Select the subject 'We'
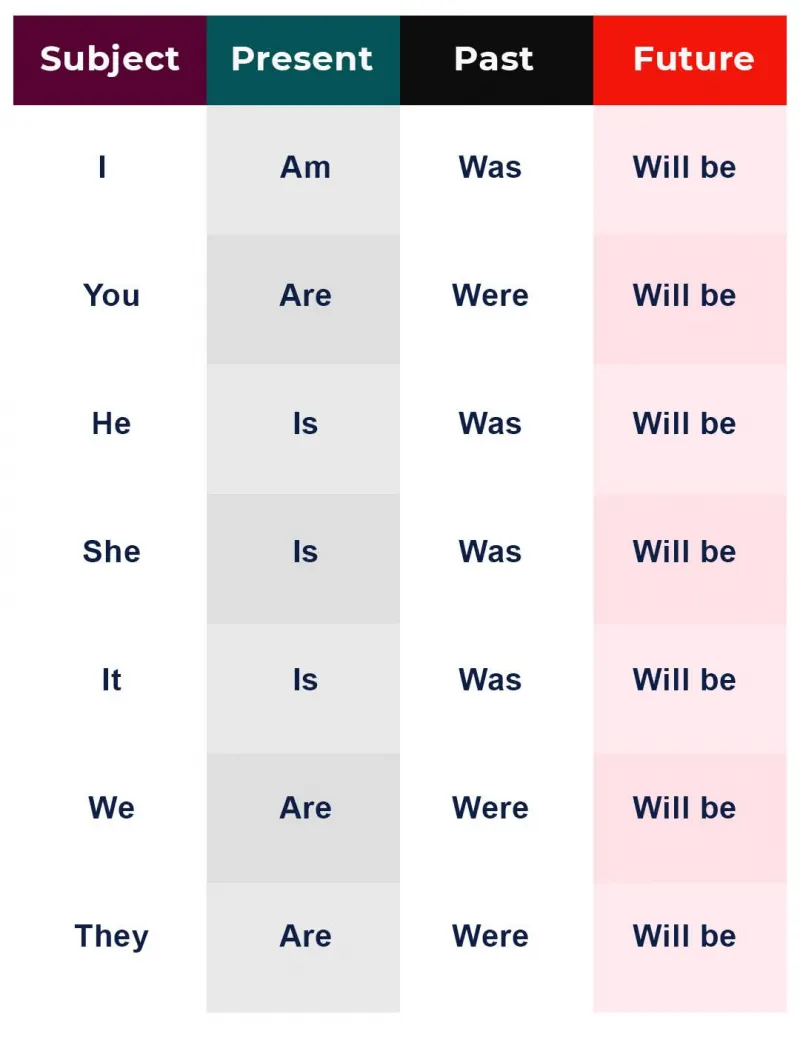The width and height of the screenshot is (800, 1037). pos(111,808)
